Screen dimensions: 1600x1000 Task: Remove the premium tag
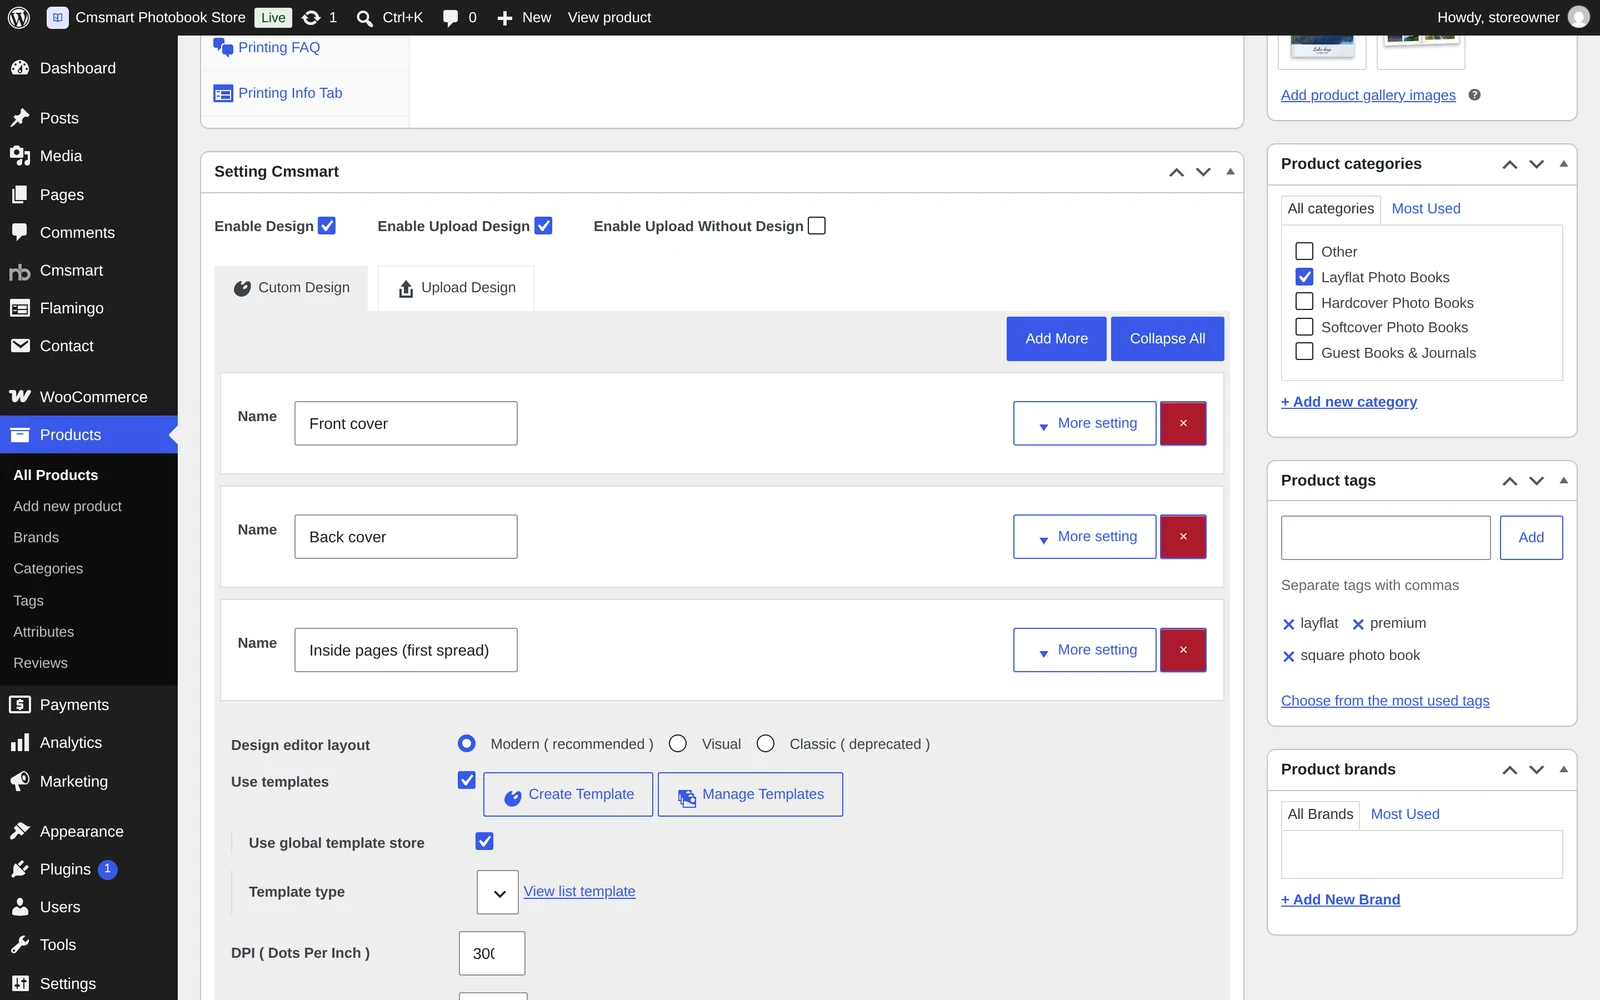pyautogui.click(x=1358, y=624)
